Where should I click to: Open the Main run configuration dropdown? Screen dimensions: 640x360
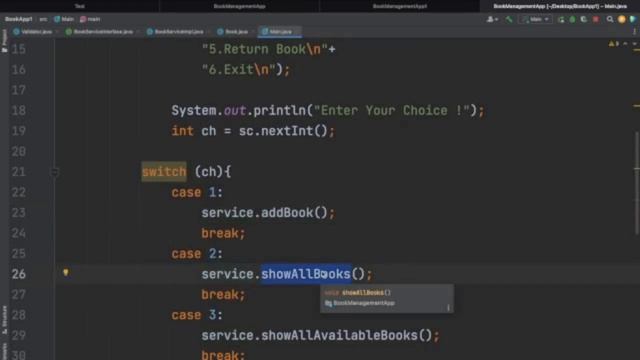(x=536, y=19)
